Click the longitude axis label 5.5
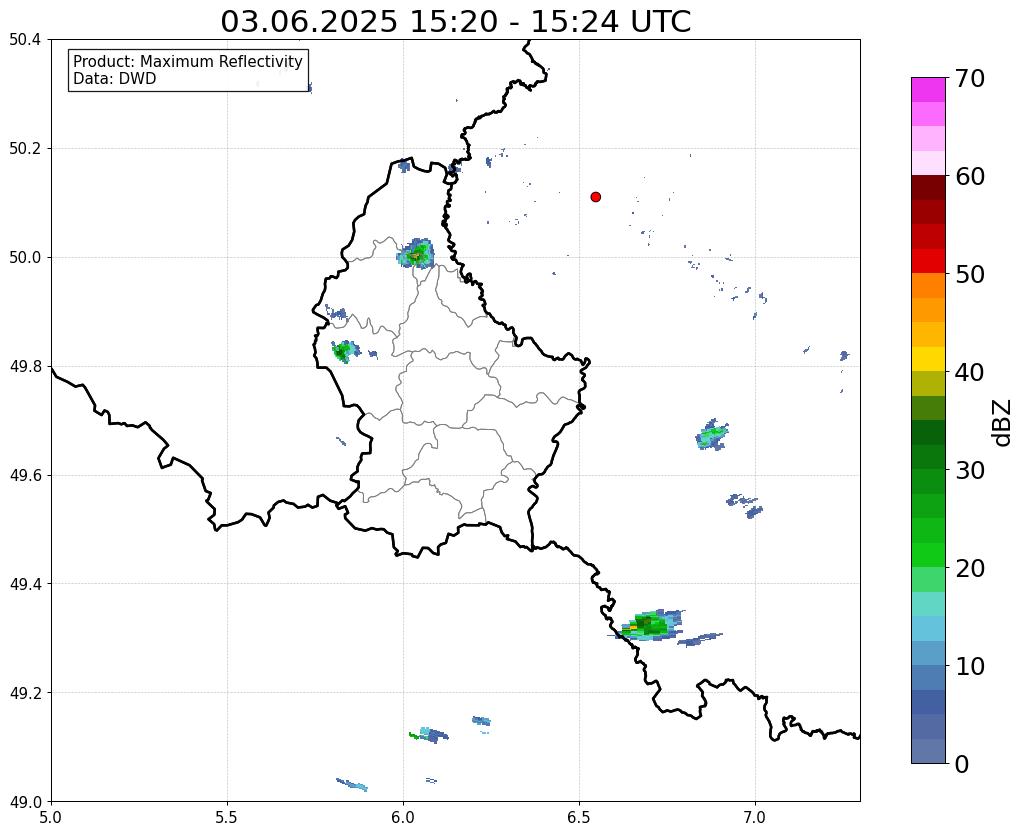This screenshot has height=834, width=1023. pos(227,817)
